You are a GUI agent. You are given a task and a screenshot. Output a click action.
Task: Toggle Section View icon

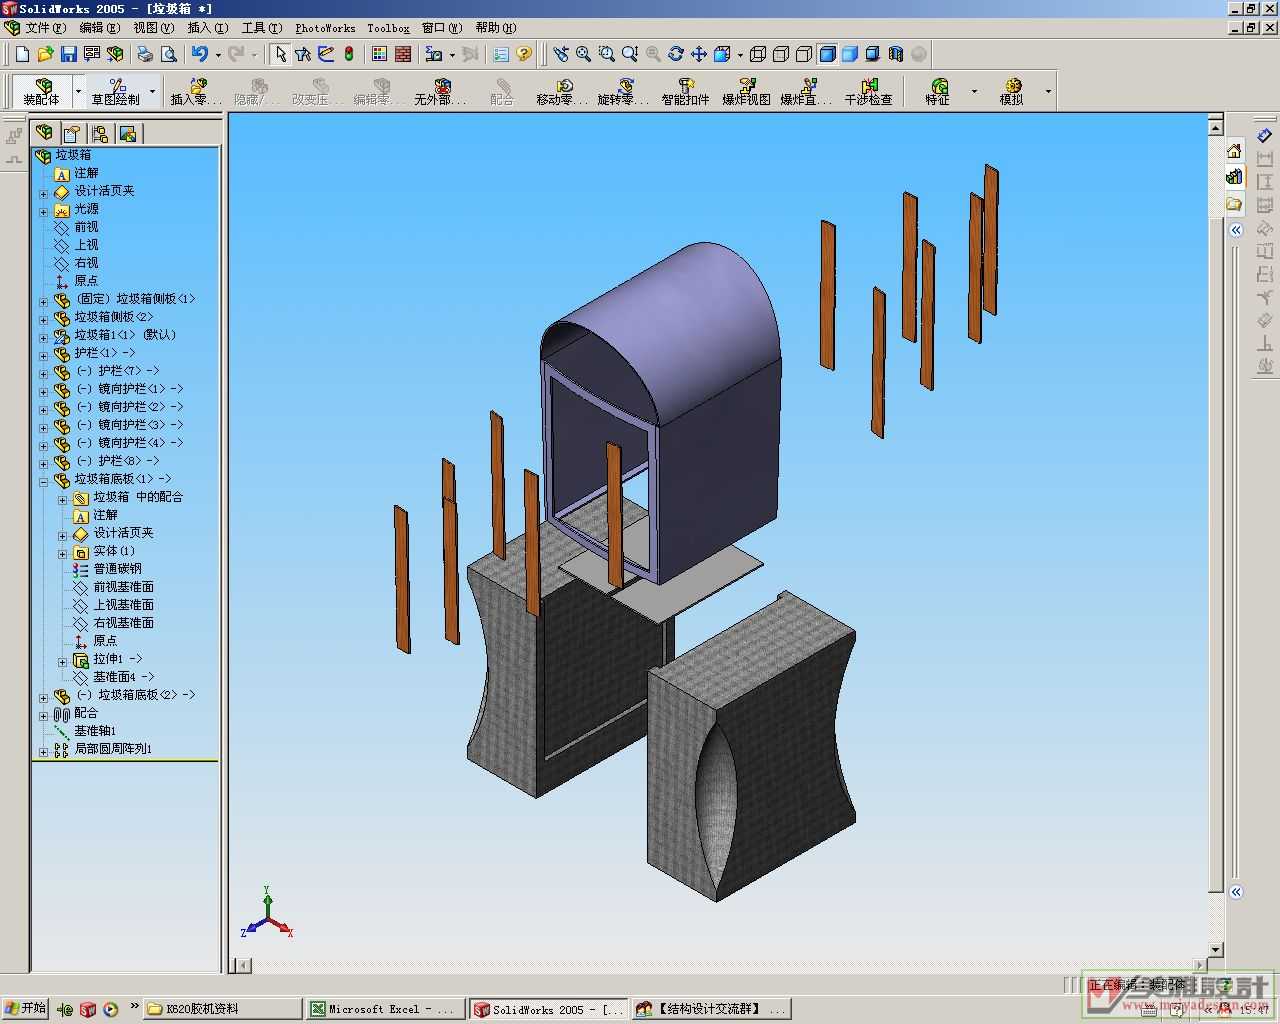[895, 54]
